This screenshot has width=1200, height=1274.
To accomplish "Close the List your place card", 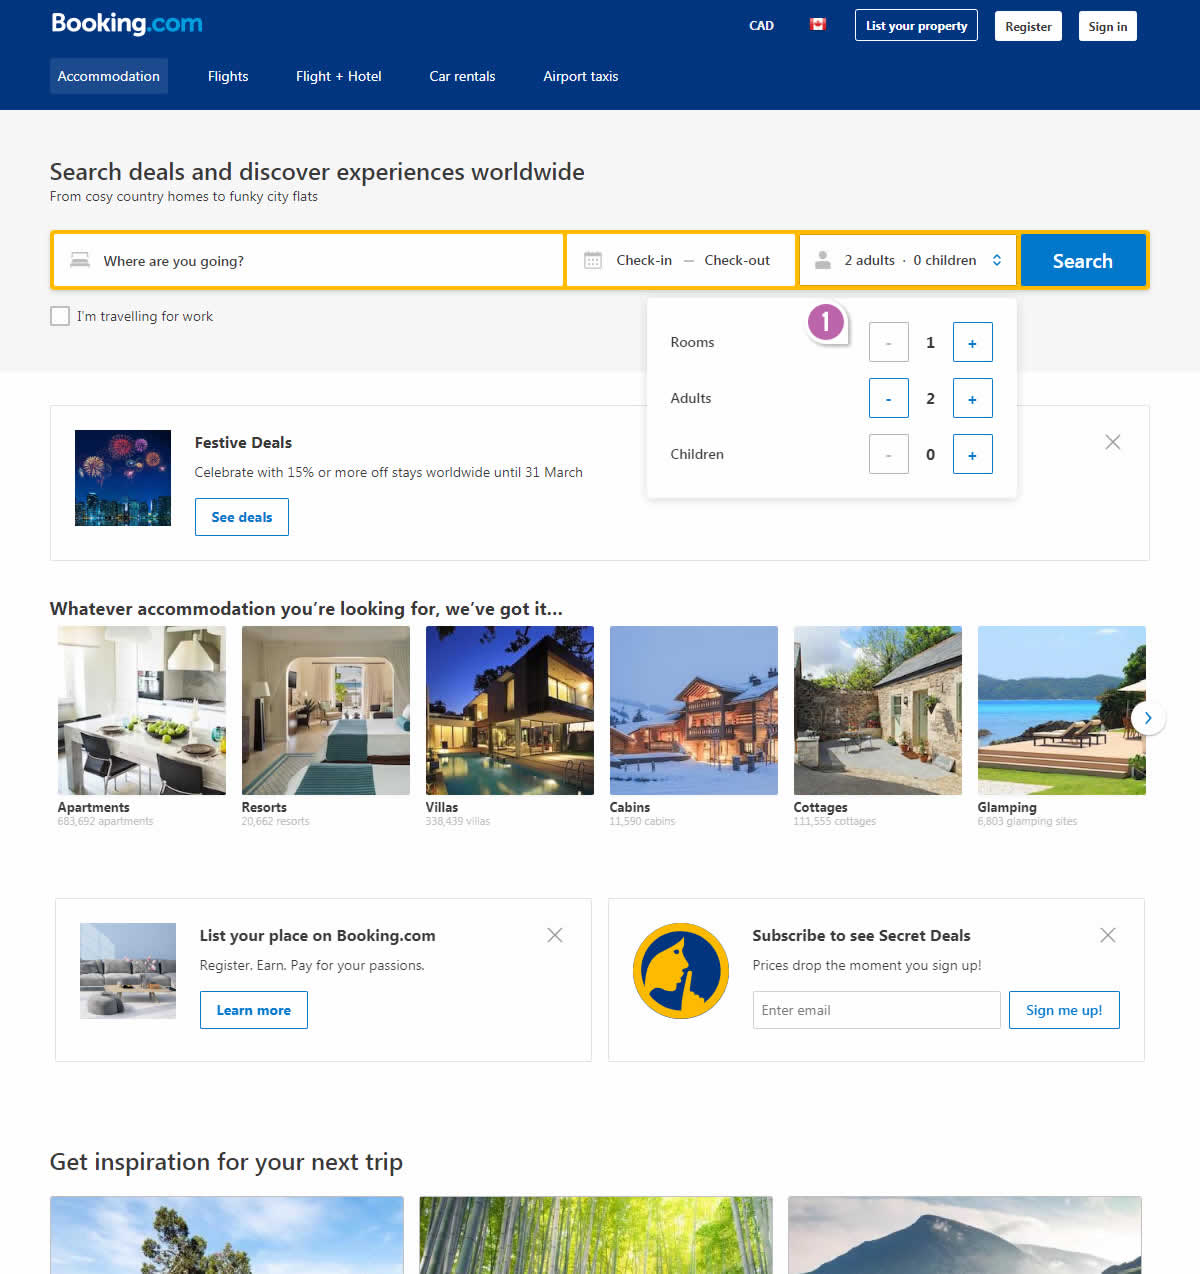I will (554, 935).
